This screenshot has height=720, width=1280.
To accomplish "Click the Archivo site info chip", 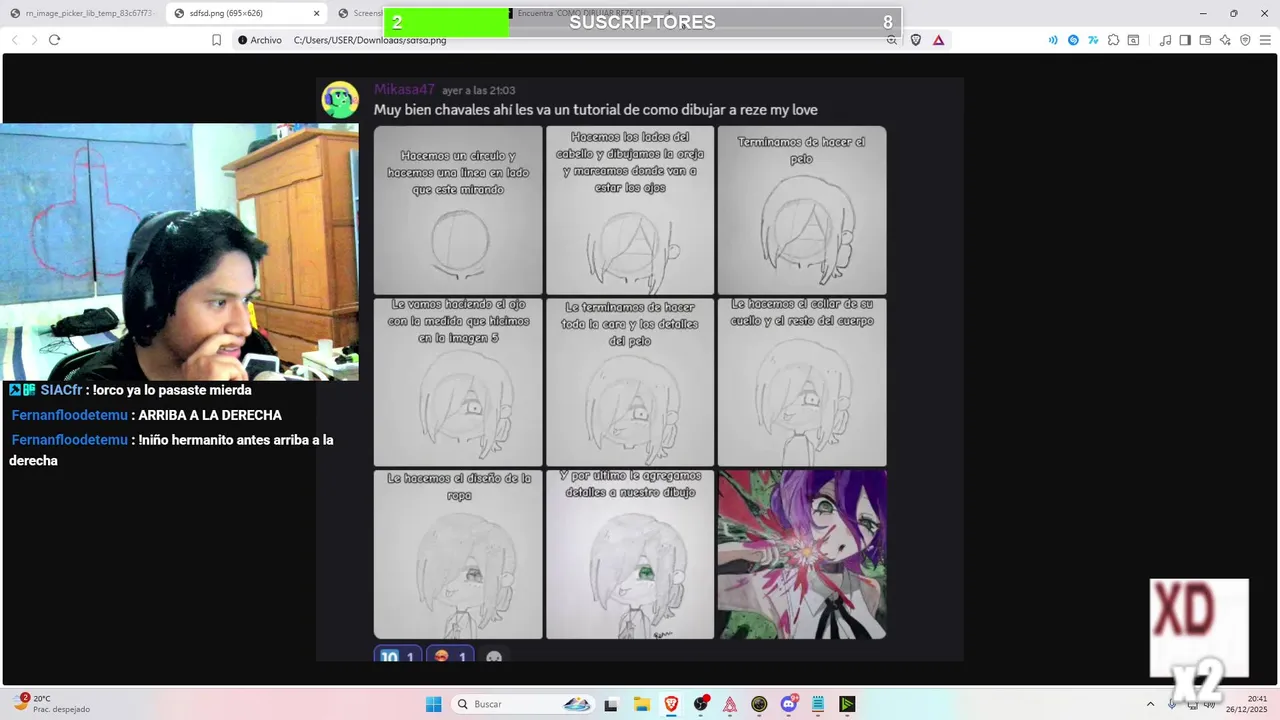I will click(260, 40).
